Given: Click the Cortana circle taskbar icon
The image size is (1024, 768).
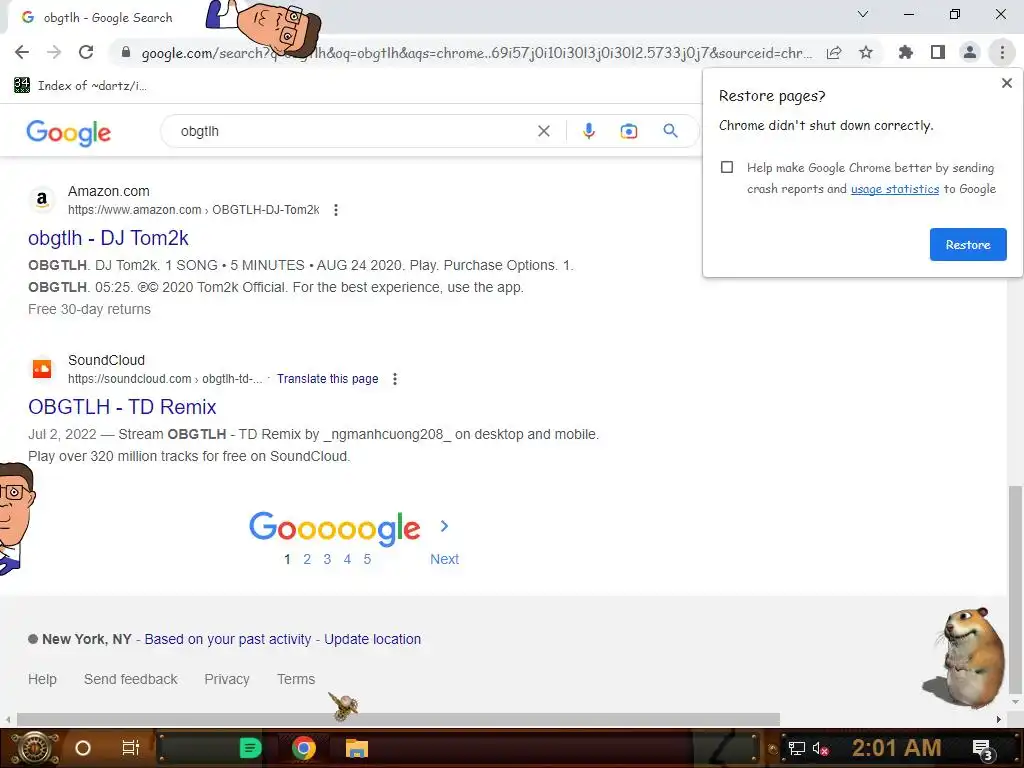Looking at the screenshot, I should pyautogui.click(x=82, y=748).
